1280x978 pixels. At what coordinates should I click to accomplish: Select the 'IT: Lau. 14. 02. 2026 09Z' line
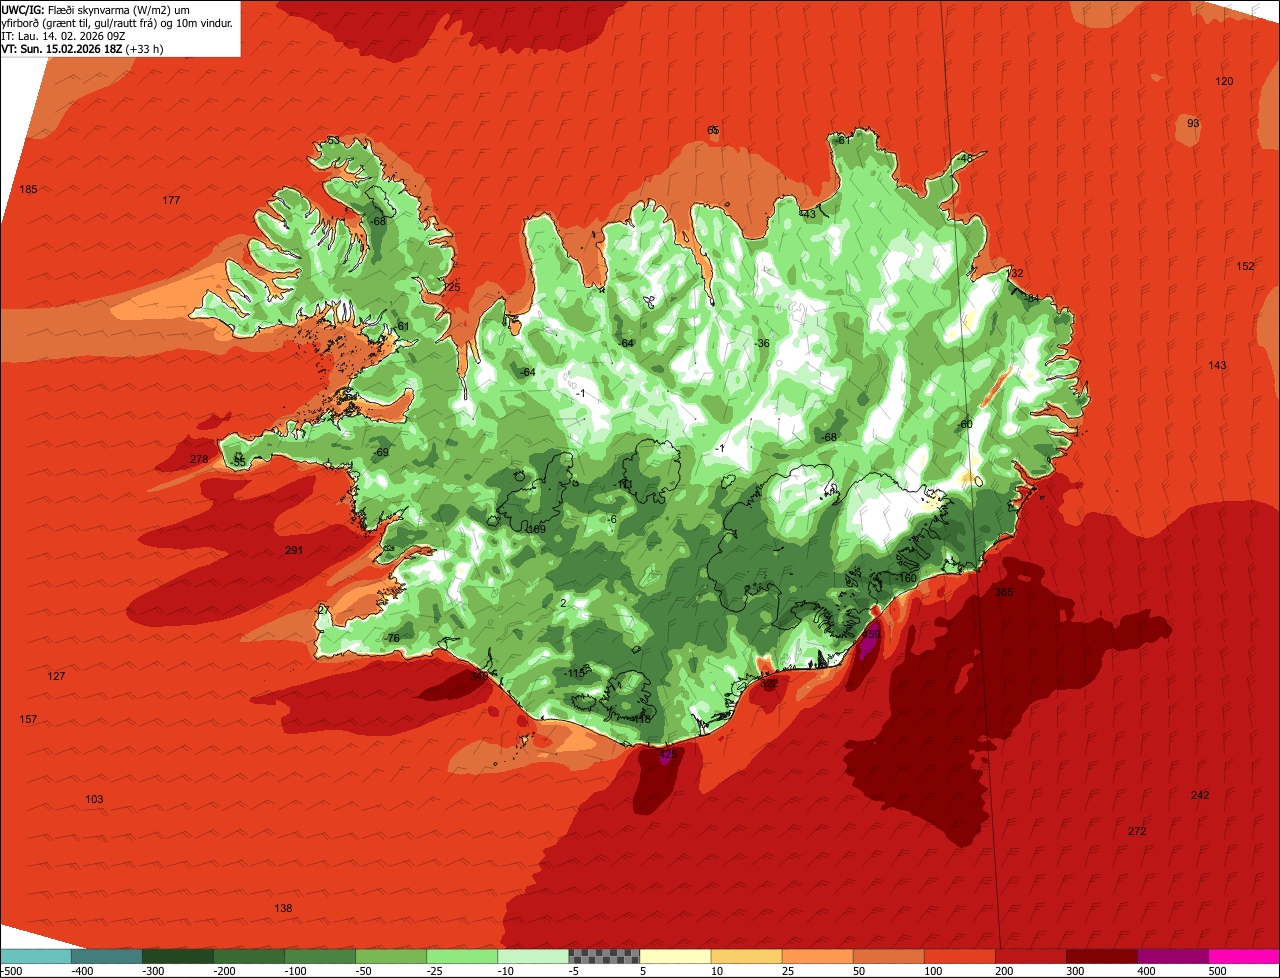pos(63,35)
